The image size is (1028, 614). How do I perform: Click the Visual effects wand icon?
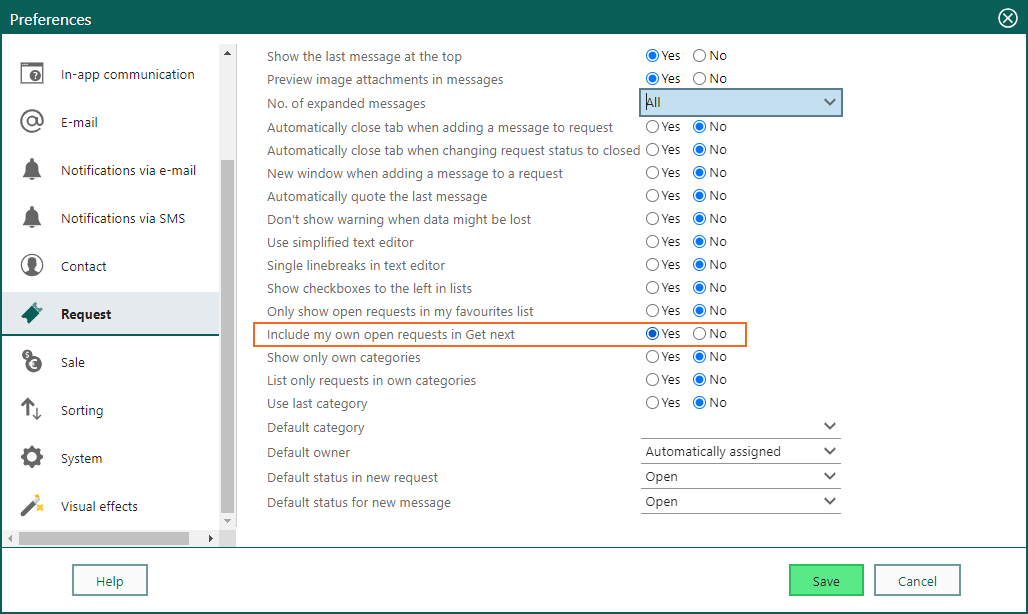pos(31,505)
